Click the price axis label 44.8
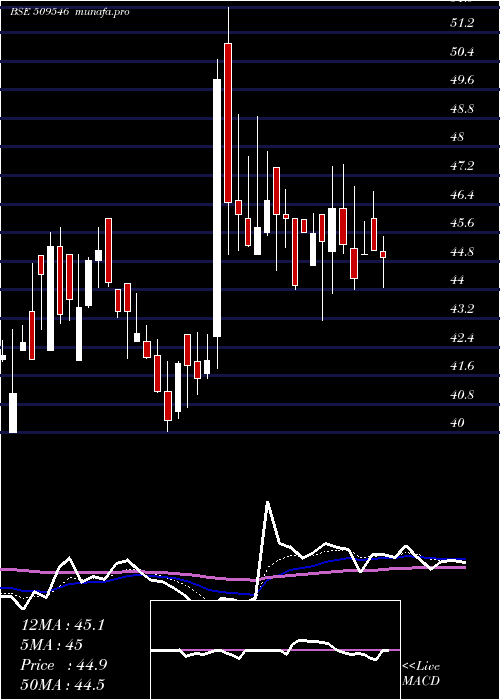The height and width of the screenshot is (700, 500). [x=462, y=252]
